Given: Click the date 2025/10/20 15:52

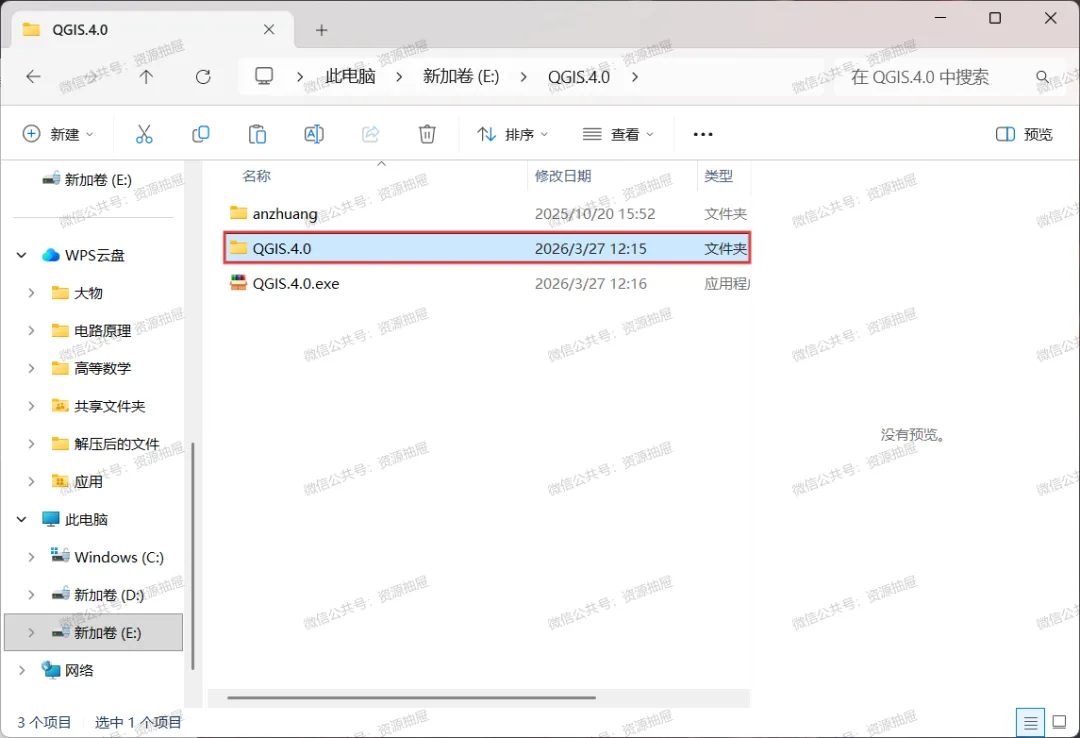Looking at the screenshot, I should (595, 214).
